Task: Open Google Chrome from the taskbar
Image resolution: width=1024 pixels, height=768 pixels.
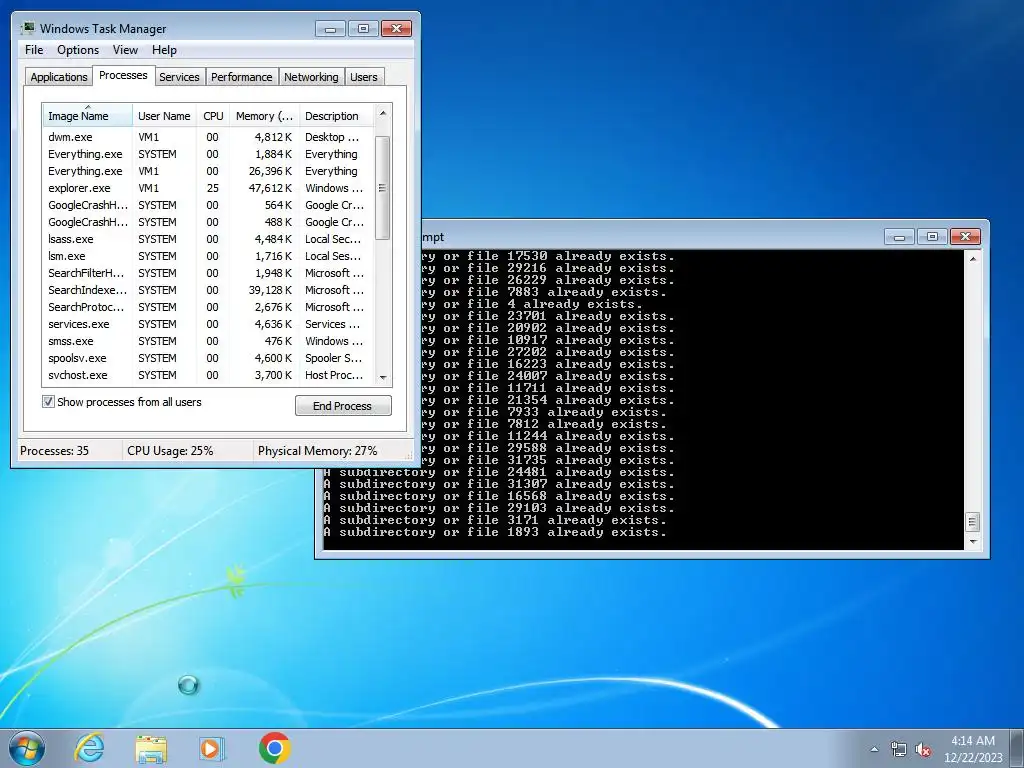Action: click(274, 748)
